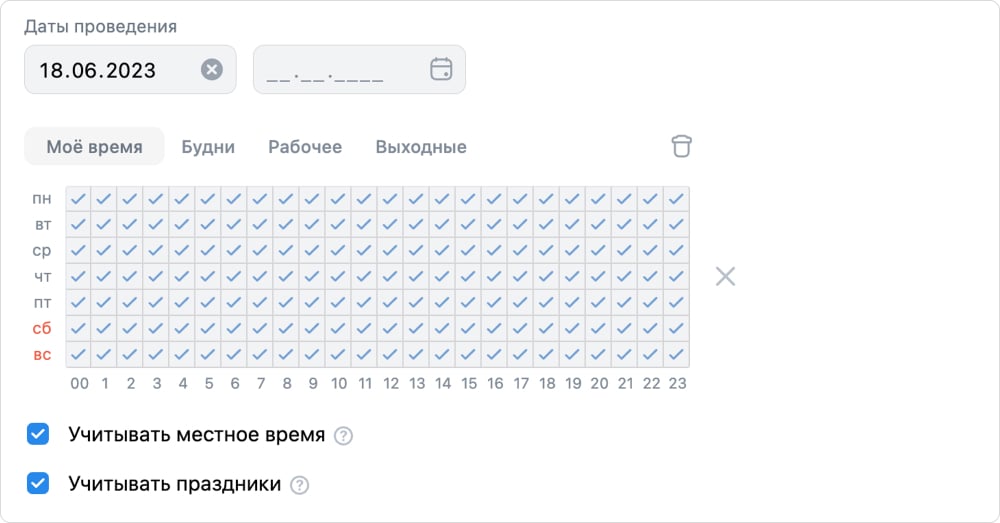The height and width of the screenshot is (523, 1000).
Task: Toggle 'Учитывать местное время' checkbox
Action: pos(38,435)
